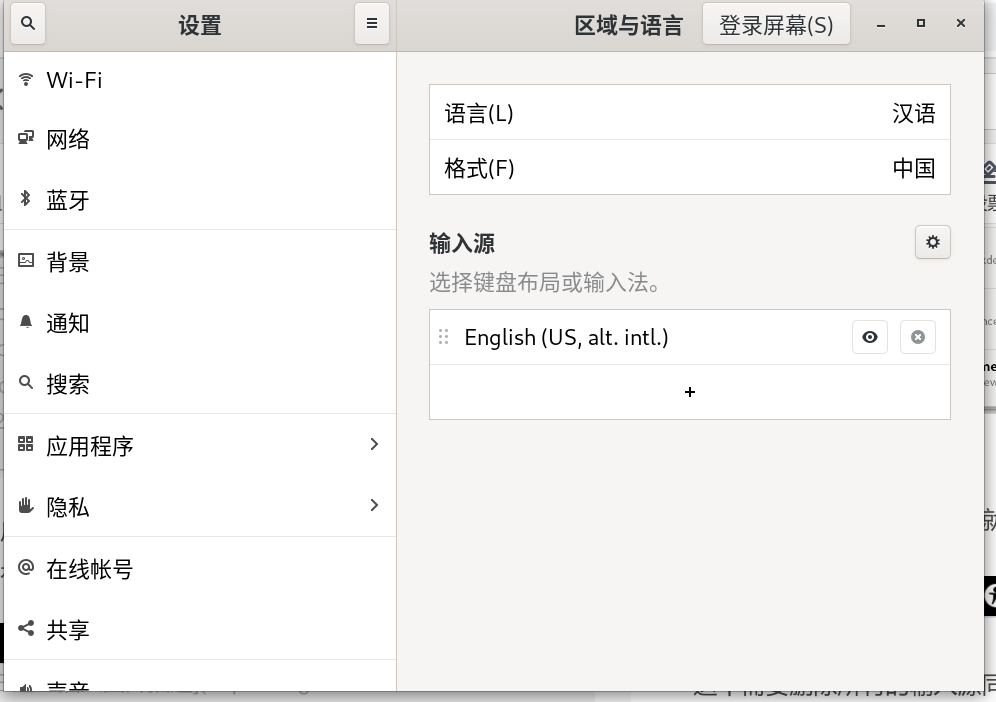Select 通知 (Notifications) in the sidebar
The width and height of the screenshot is (996, 702).
[x=70, y=323]
